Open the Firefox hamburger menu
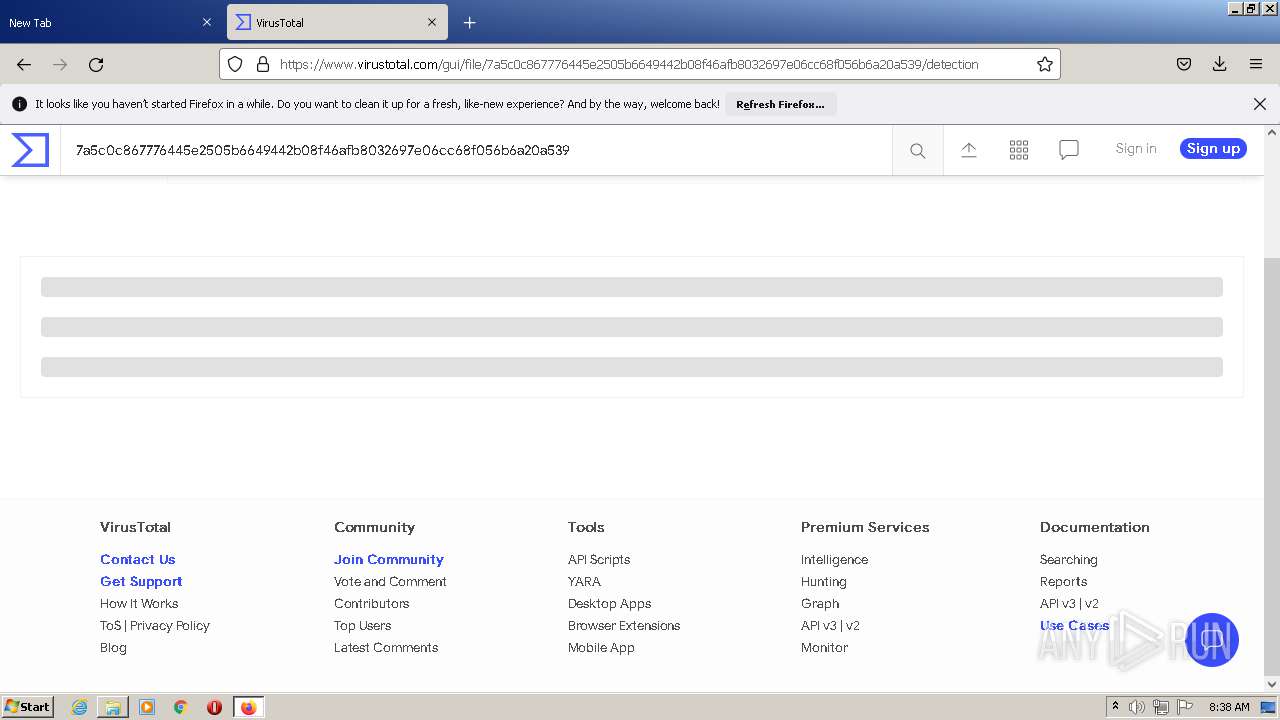The width and height of the screenshot is (1280, 720). coord(1256,64)
